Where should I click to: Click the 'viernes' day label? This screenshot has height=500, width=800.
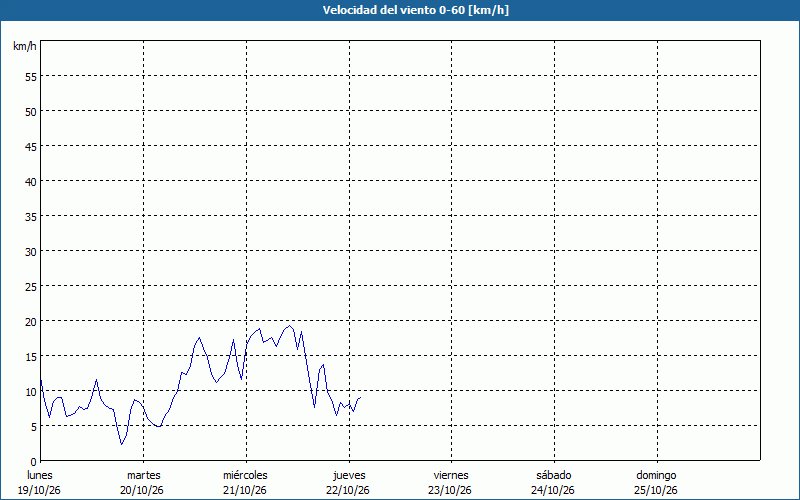(x=451, y=475)
